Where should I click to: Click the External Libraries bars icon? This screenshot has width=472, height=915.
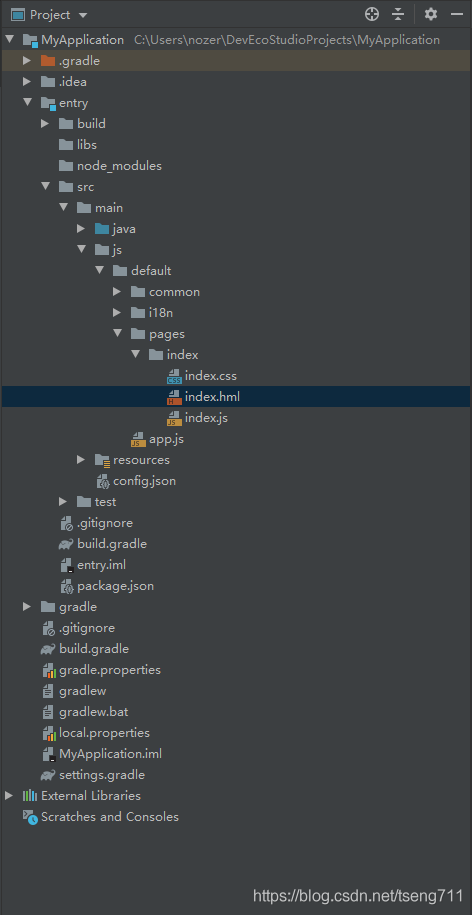coord(30,796)
